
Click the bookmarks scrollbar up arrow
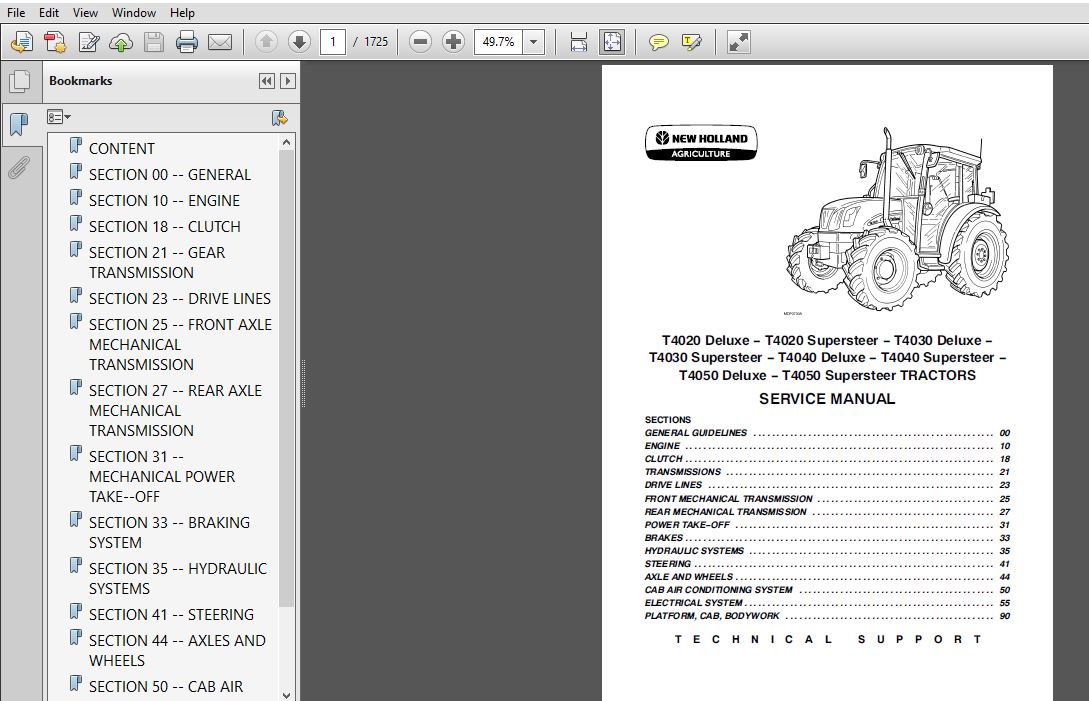[286, 142]
